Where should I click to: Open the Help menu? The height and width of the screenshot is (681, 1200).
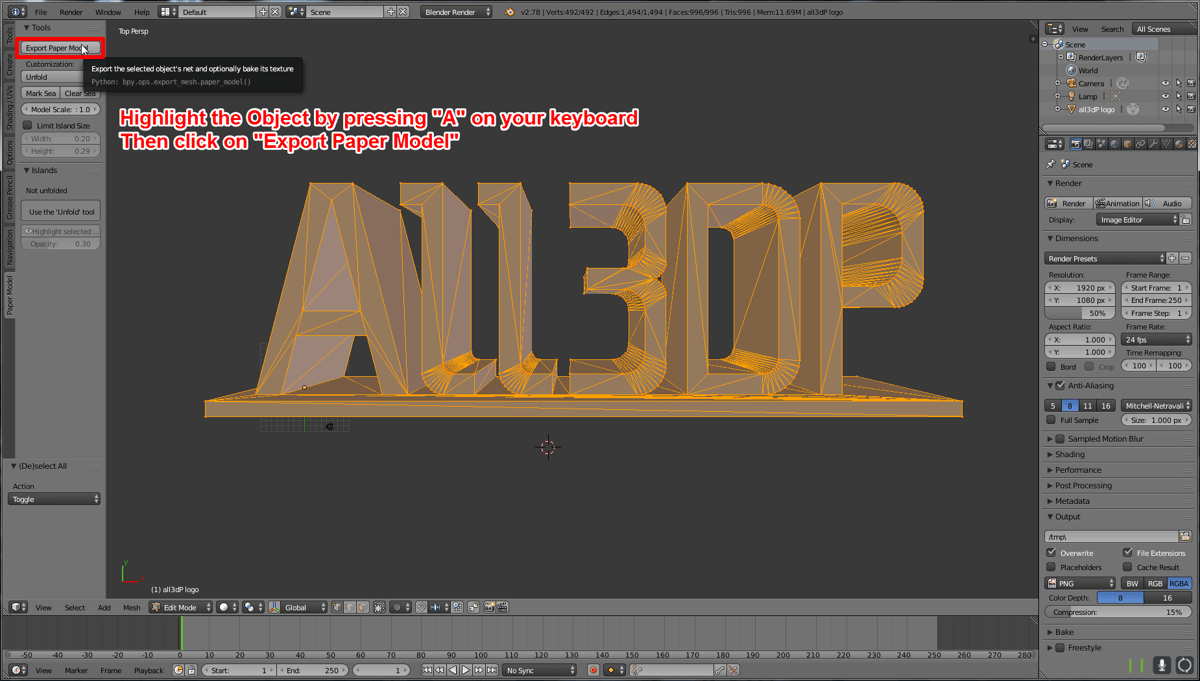pyautogui.click(x=142, y=12)
